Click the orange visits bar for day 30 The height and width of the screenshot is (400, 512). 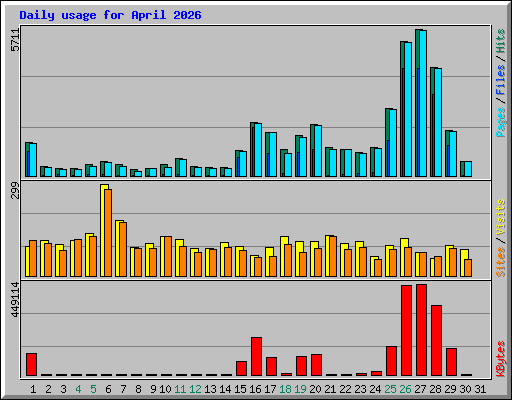[468, 268]
